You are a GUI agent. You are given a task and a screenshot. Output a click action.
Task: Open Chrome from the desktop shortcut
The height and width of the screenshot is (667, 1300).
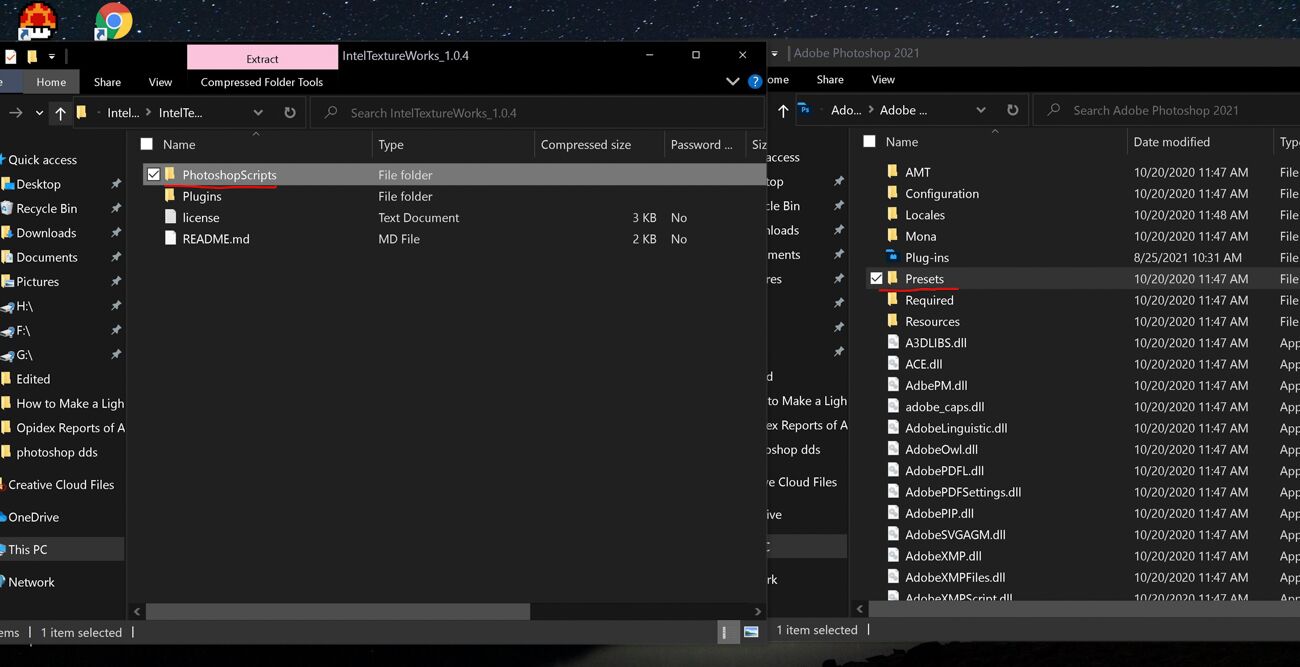coord(112,21)
